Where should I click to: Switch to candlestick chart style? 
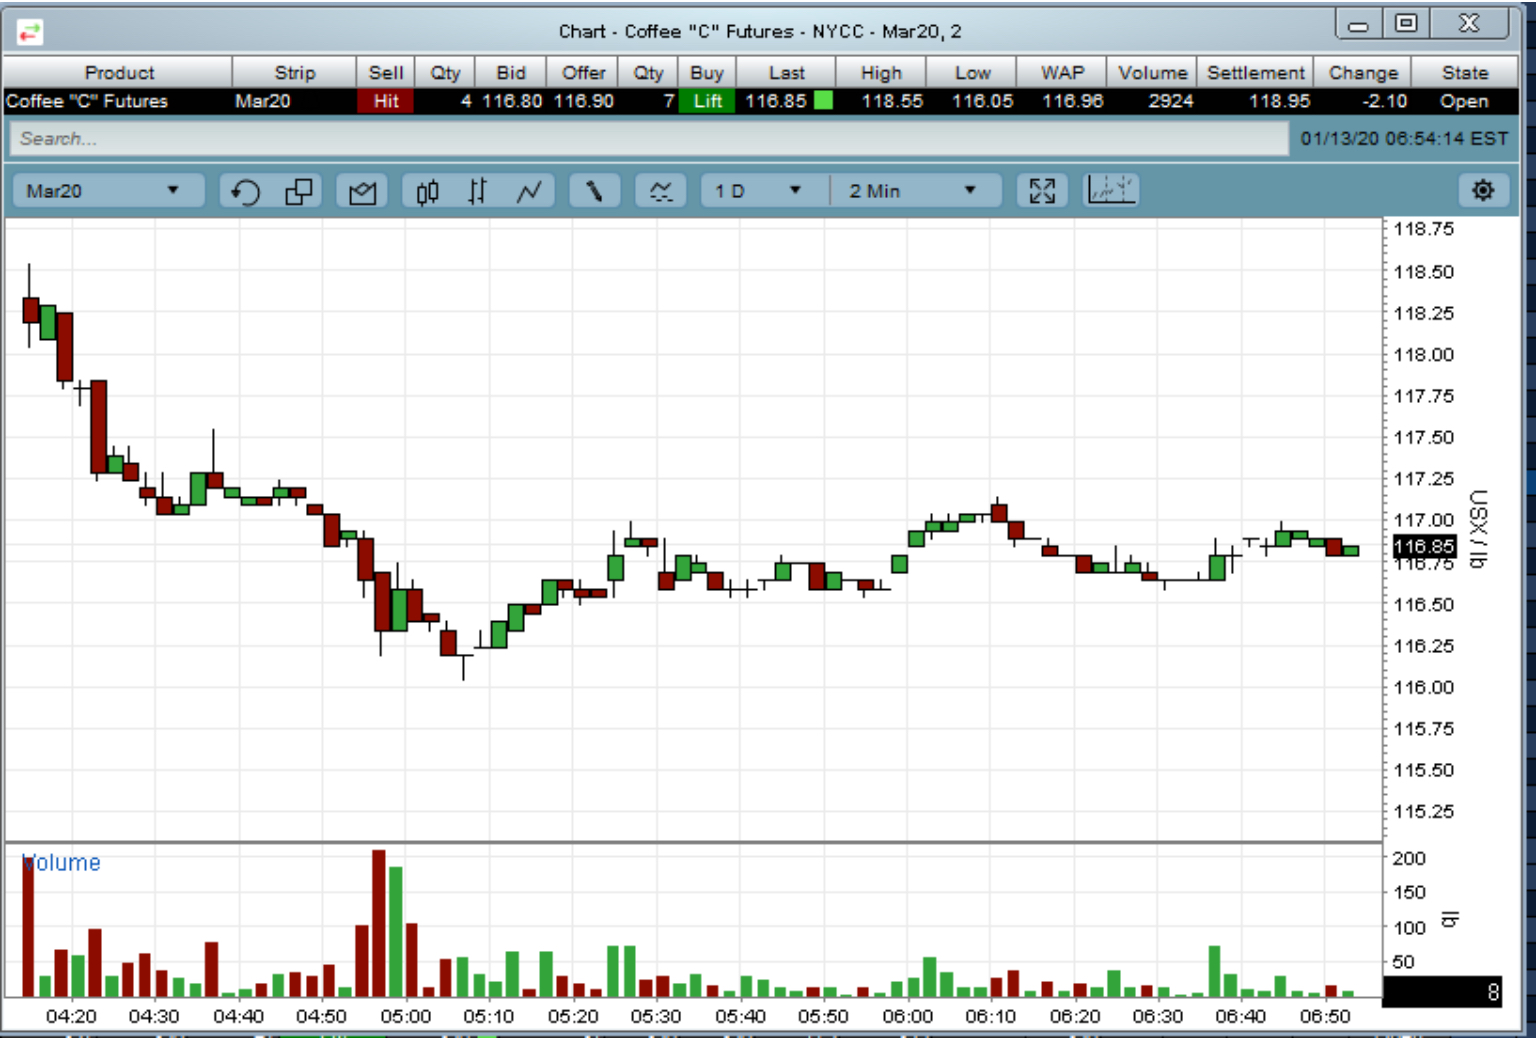(x=427, y=191)
